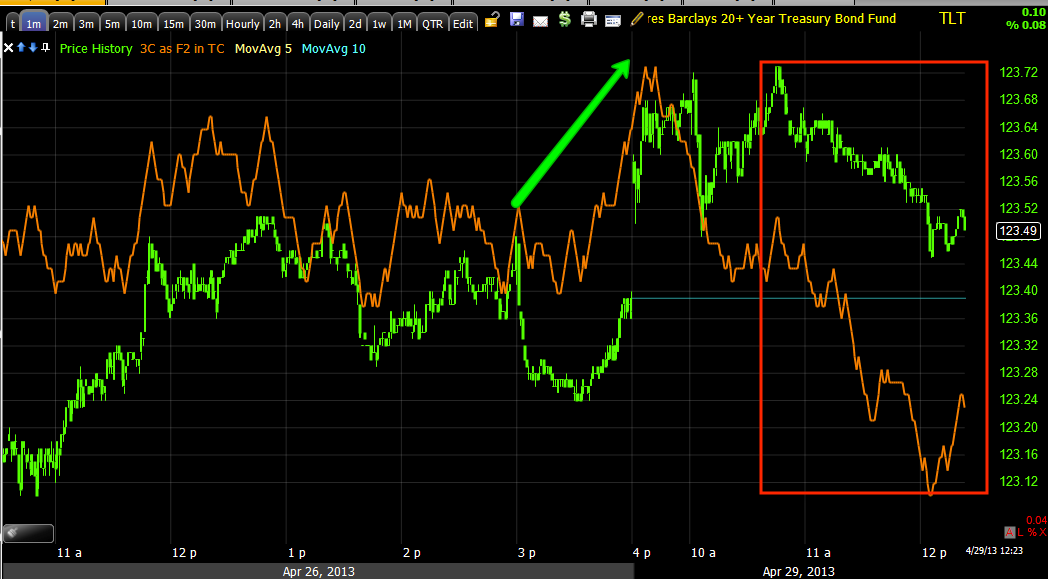Viewport: 1048px width, 579px height.
Task: Print the chart with printer icon
Action: (x=588, y=19)
